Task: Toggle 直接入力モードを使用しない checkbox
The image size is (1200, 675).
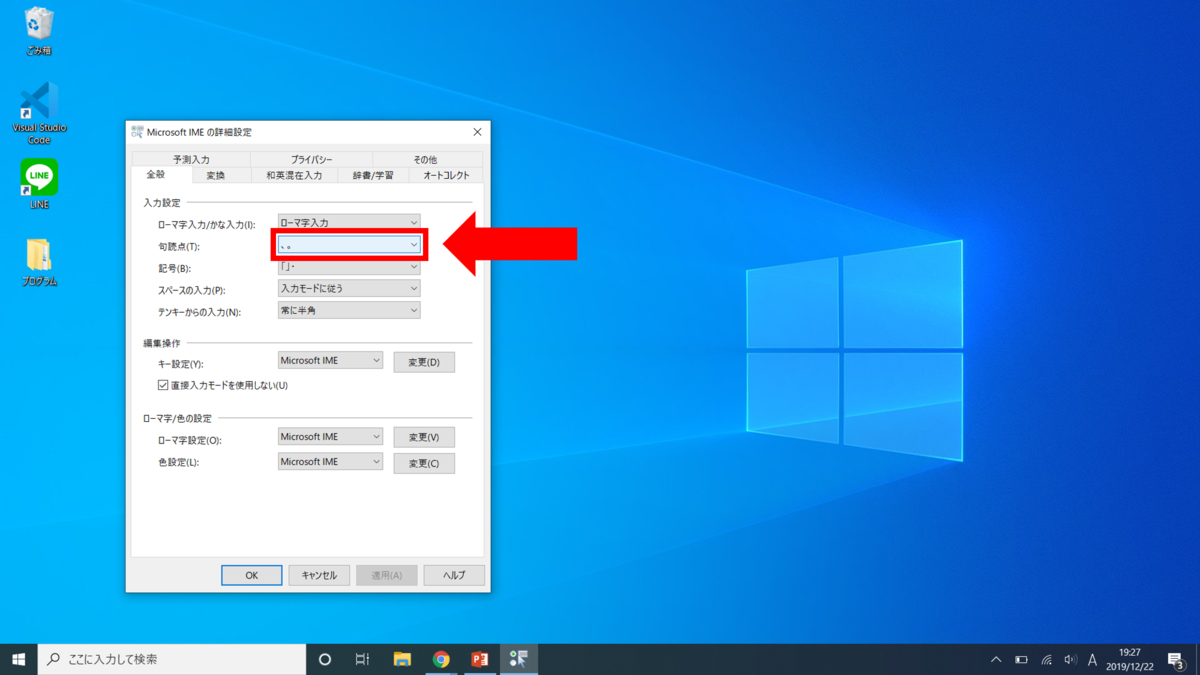Action: pyautogui.click(x=163, y=385)
